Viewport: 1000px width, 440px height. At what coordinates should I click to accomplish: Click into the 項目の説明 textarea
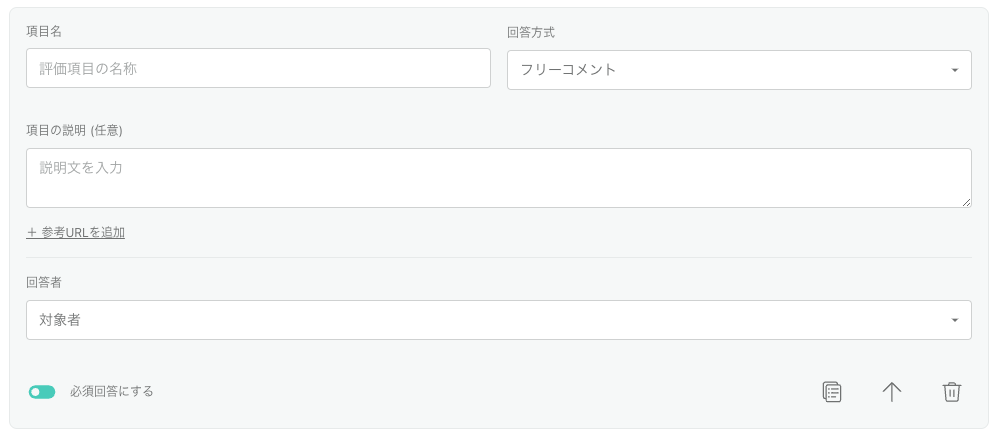click(498, 178)
